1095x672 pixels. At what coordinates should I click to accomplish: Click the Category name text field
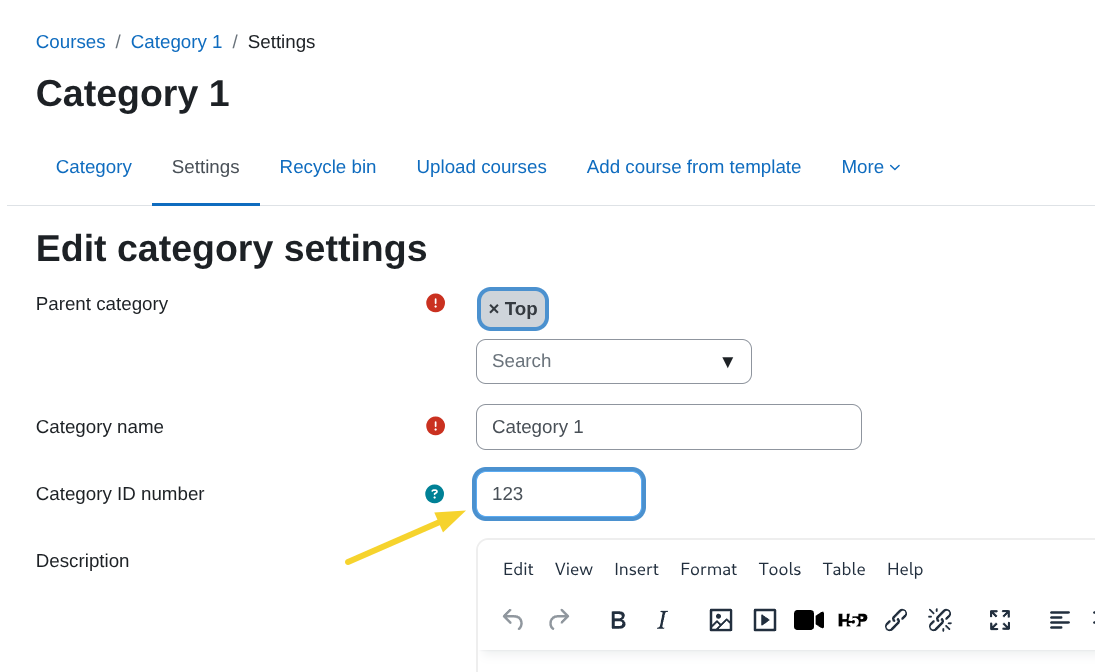[x=668, y=427]
